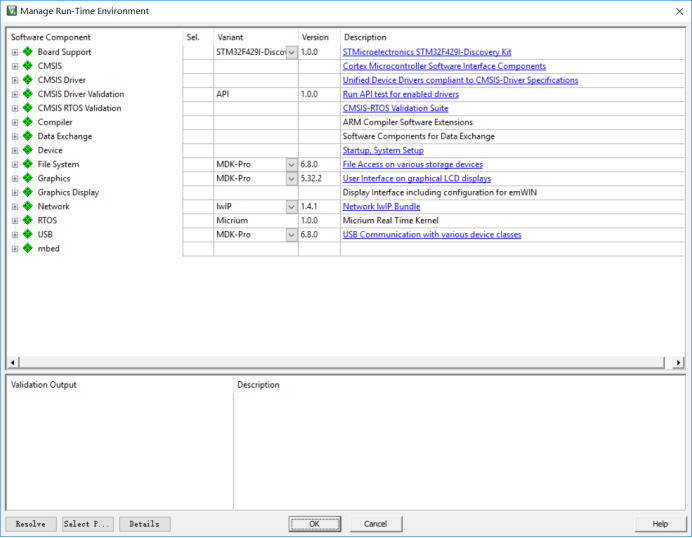692x538 pixels.
Task: Open the STMicroelectronics STM32F429I-Discovery Kit link
Action: 427,52
